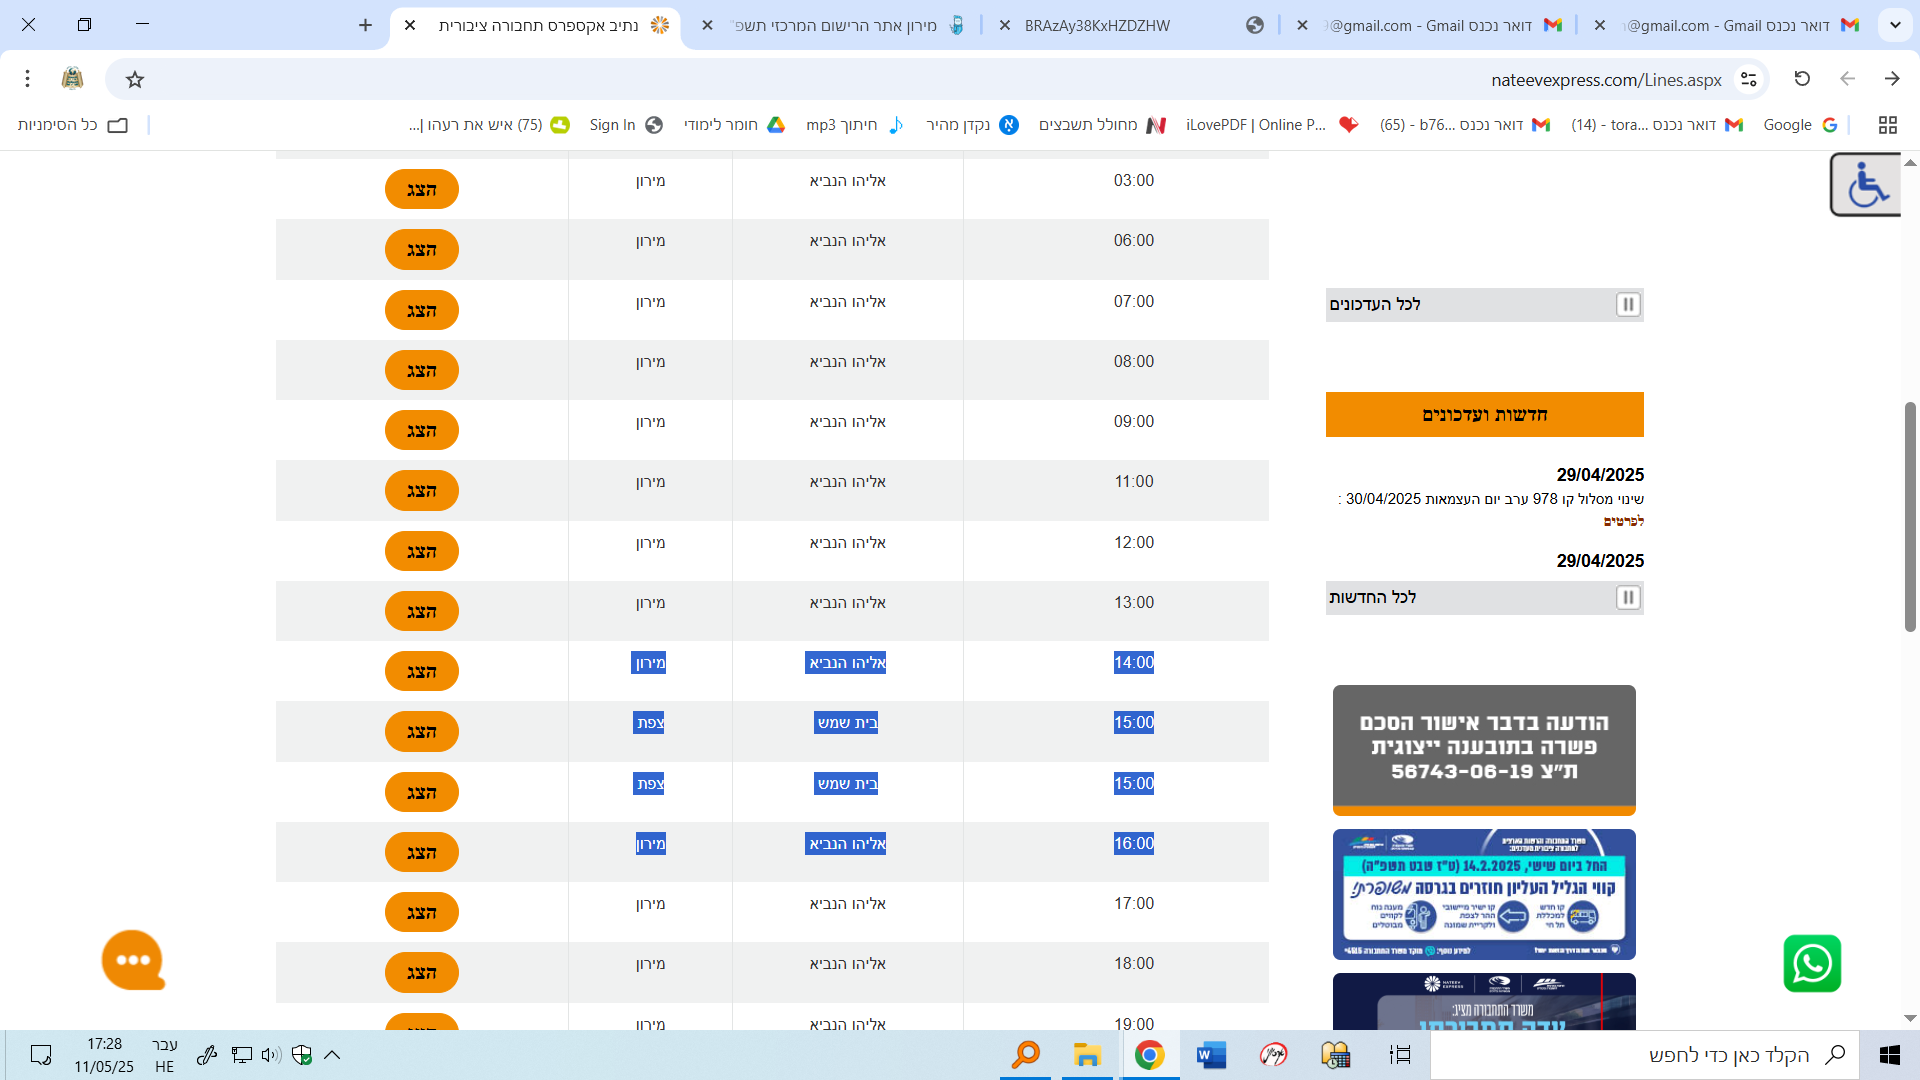Screen dimensions: 1920x1080
Task: Open the WhatsApp chat icon
Action: point(1812,964)
